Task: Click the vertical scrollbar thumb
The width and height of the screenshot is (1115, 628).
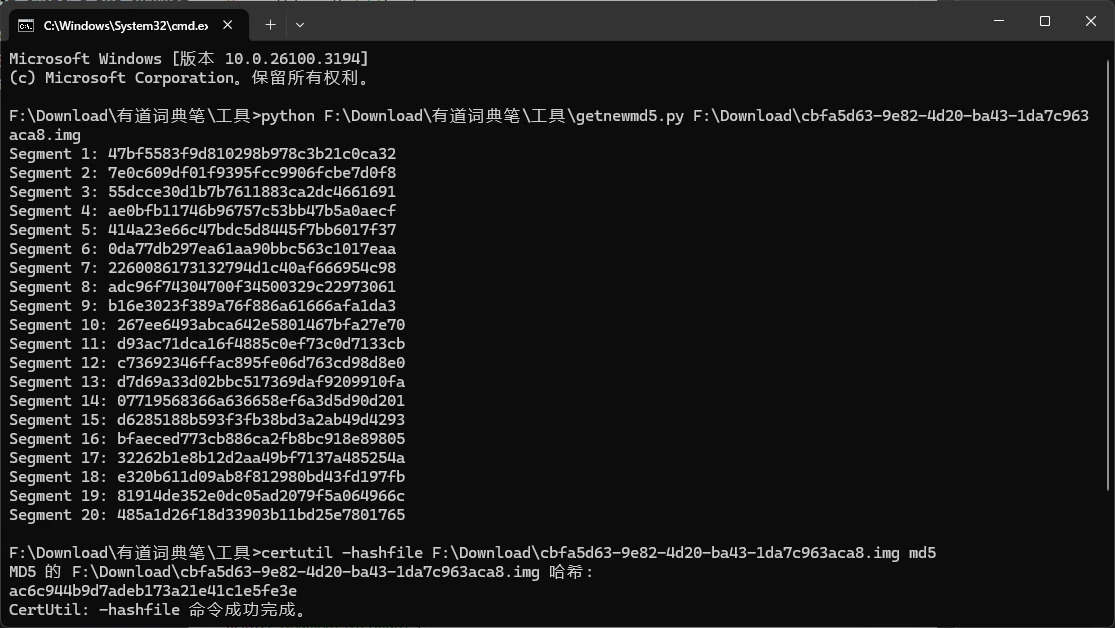Action: 1109,275
